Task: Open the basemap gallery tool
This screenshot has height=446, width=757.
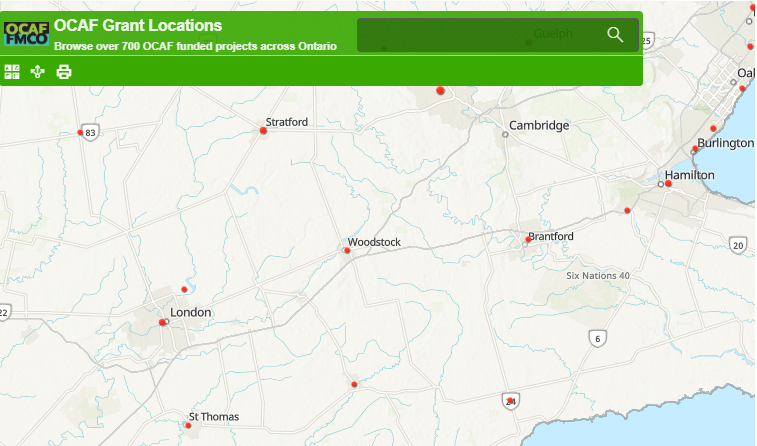Action: point(12,72)
